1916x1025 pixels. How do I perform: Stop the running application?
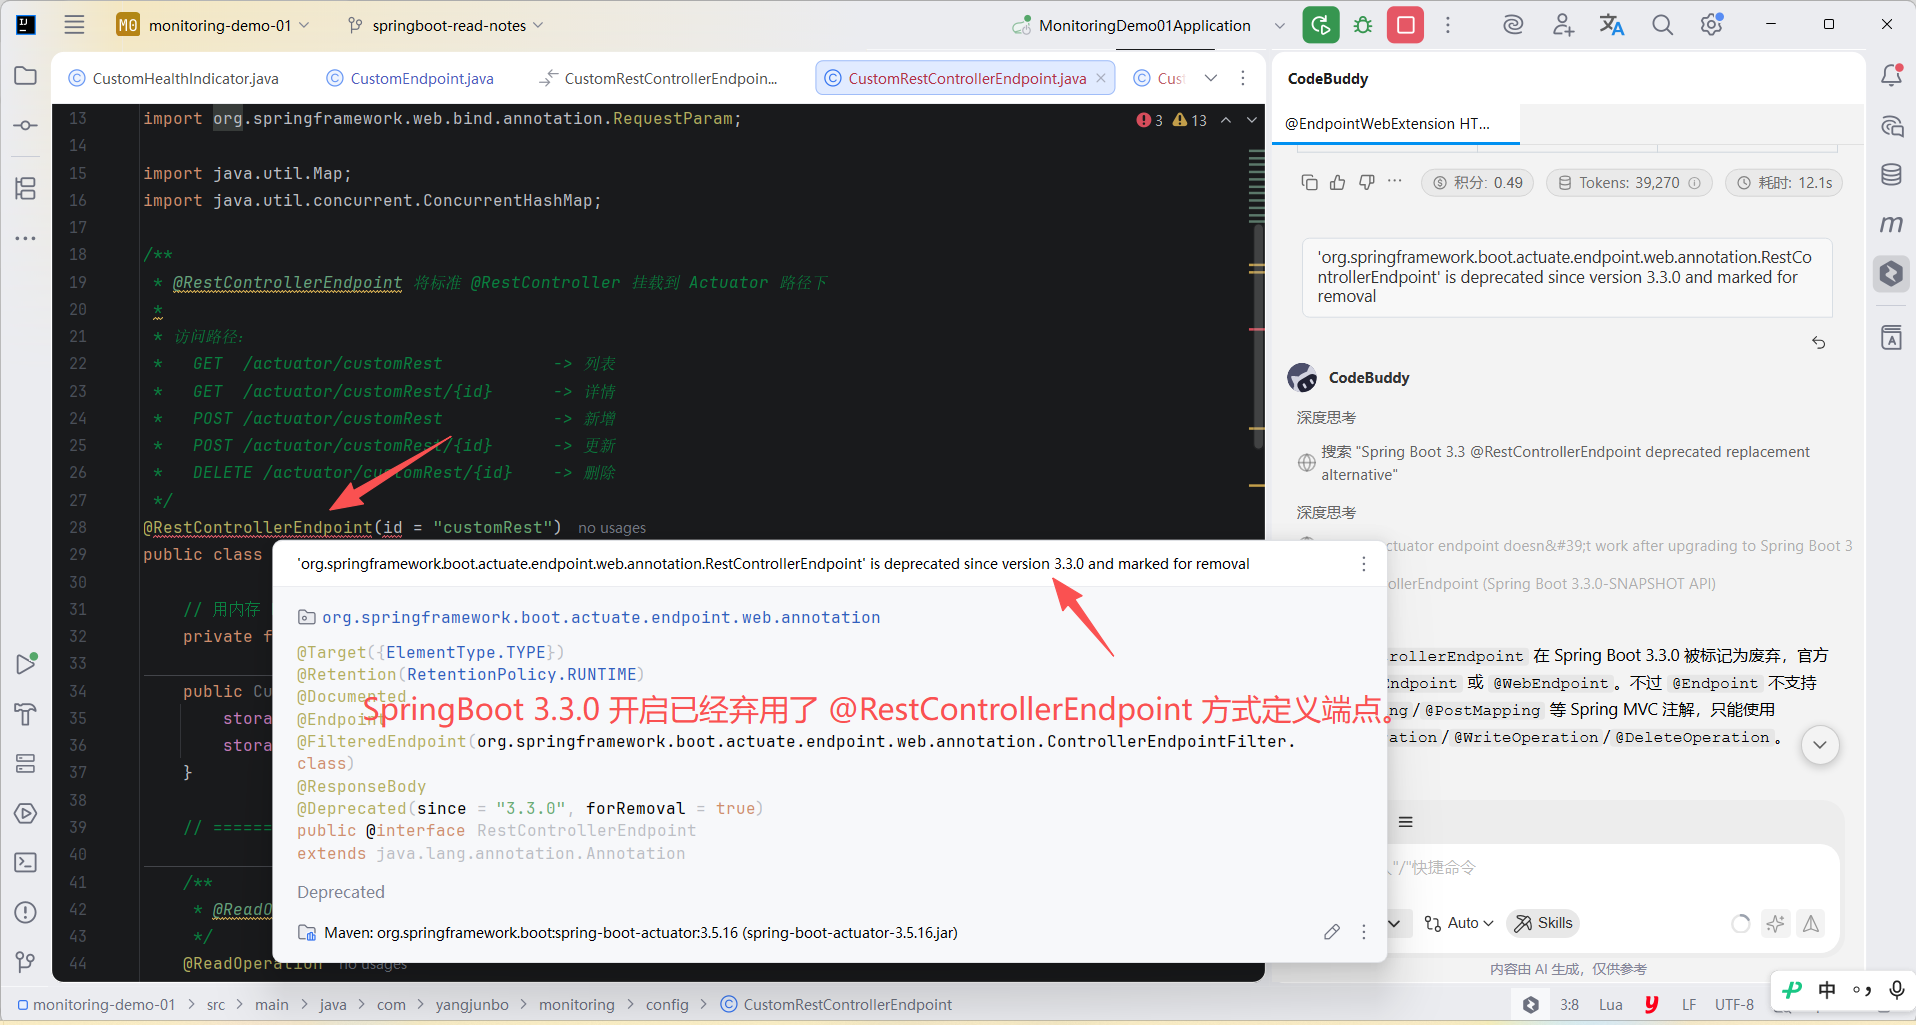tap(1405, 25)
